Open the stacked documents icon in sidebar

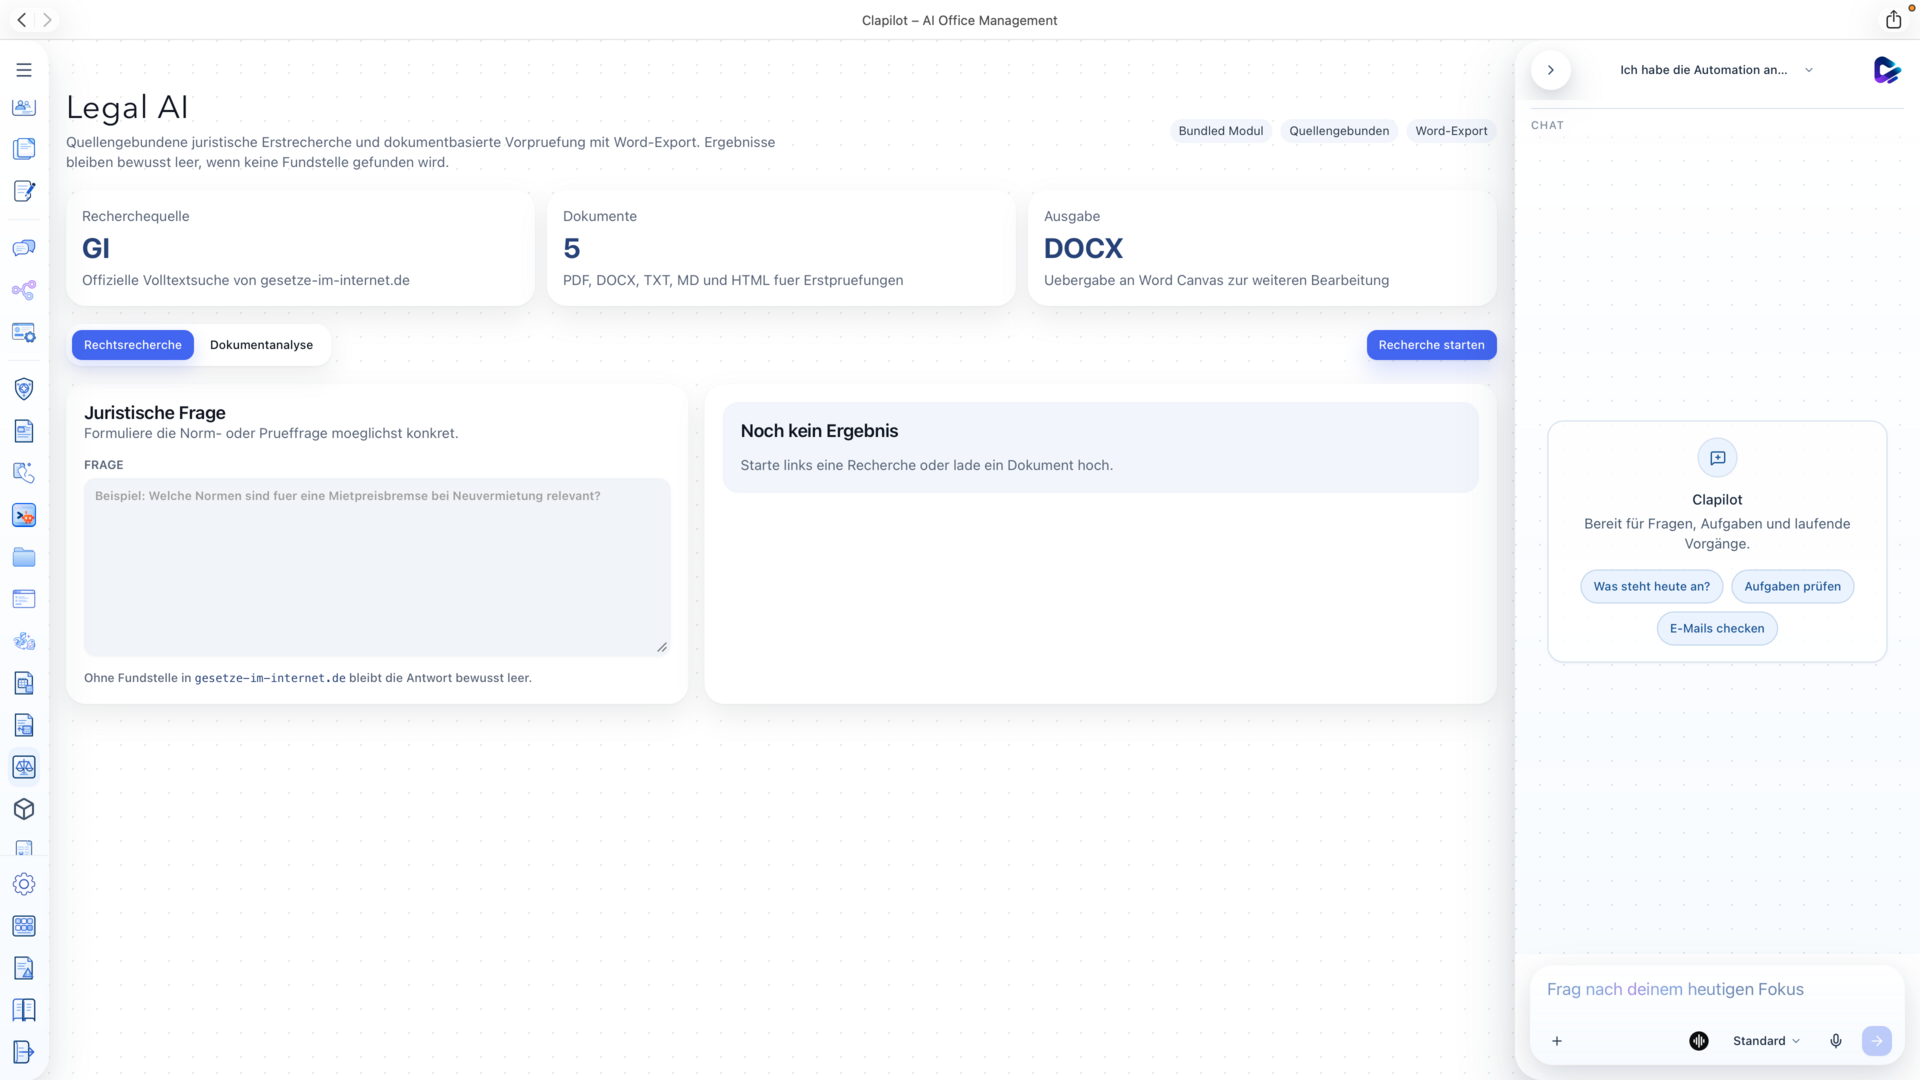tap(24, 149)
